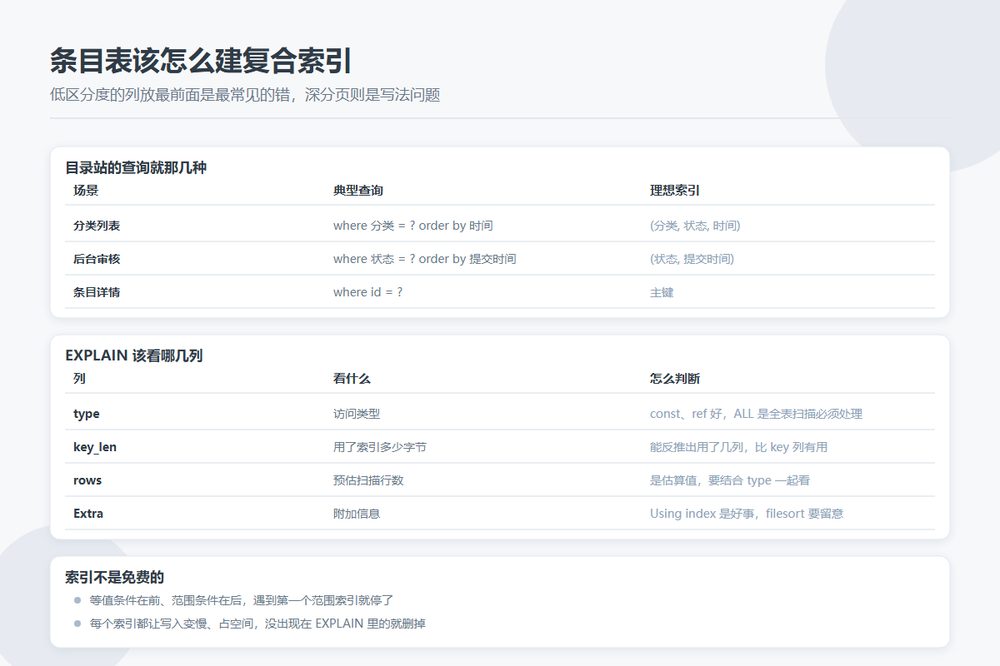Select subtitle starting with 低区分度的列放最前面

pos(245,95)
